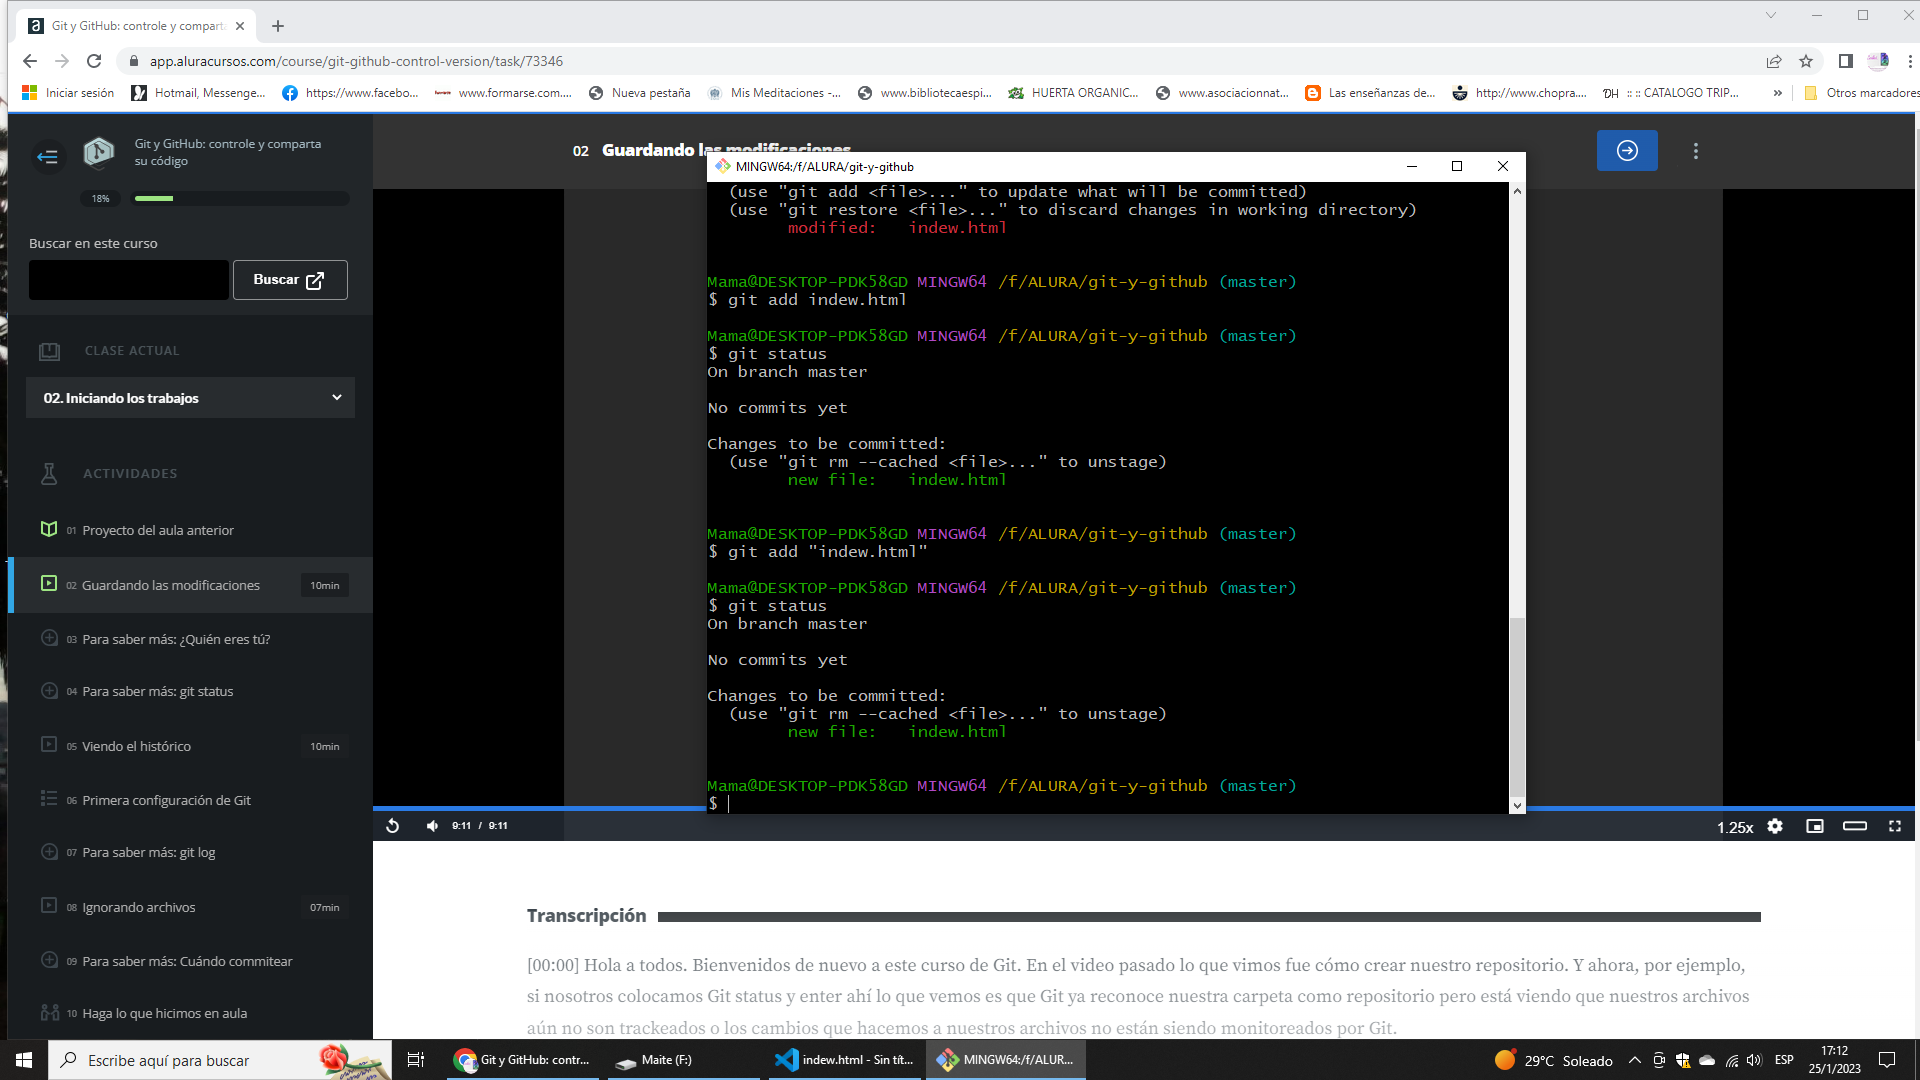The height and width of the screenshot is (1080, 1920).
Task: Open new browser tab
Action: pyautogui.click(x=278, y=26)
